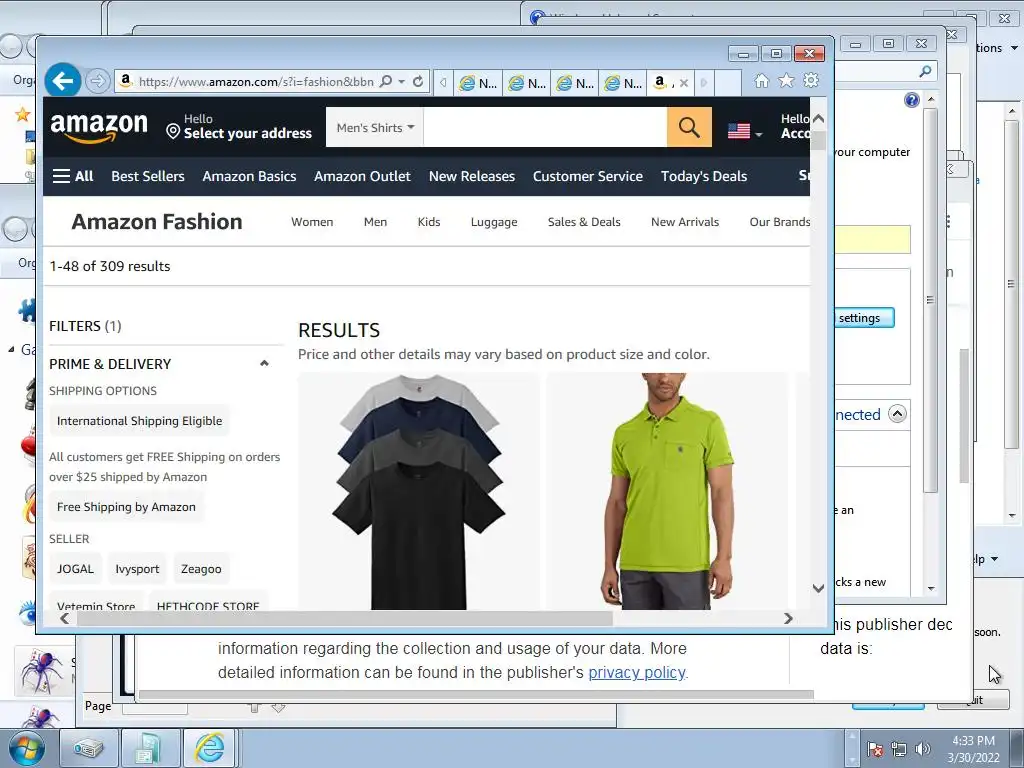
Task: Click the IE back arrow button
Action: (x=63, y=81)
